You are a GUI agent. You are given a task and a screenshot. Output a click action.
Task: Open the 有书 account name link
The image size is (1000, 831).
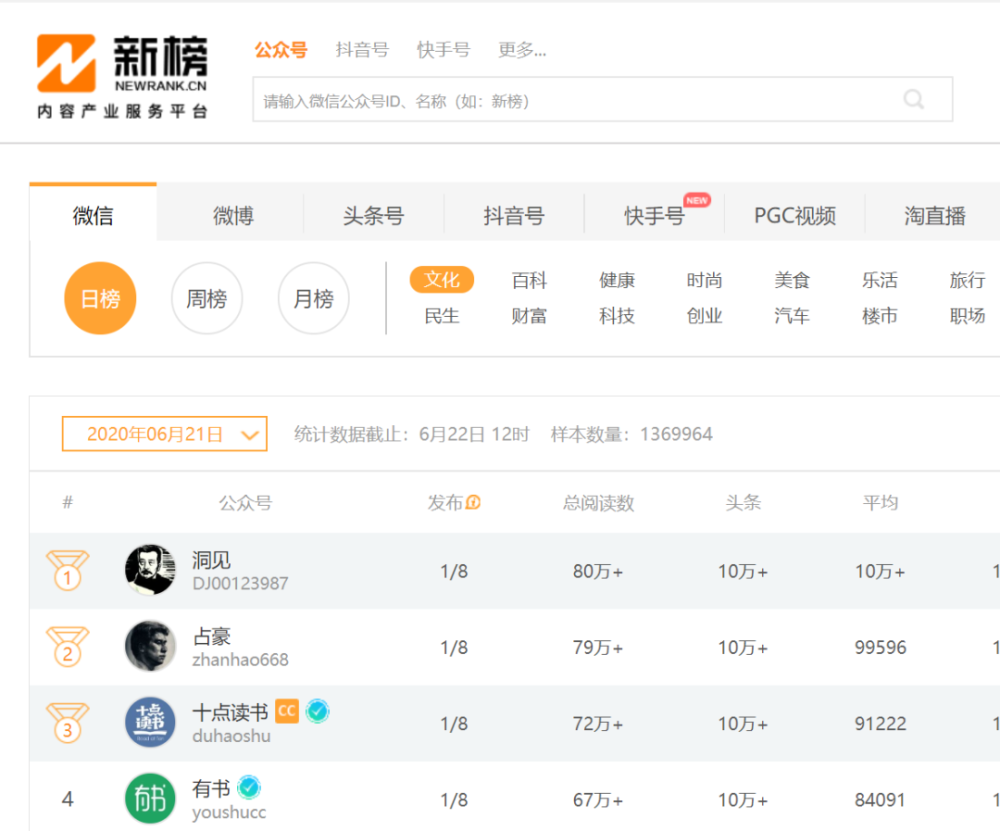point(211,789)
